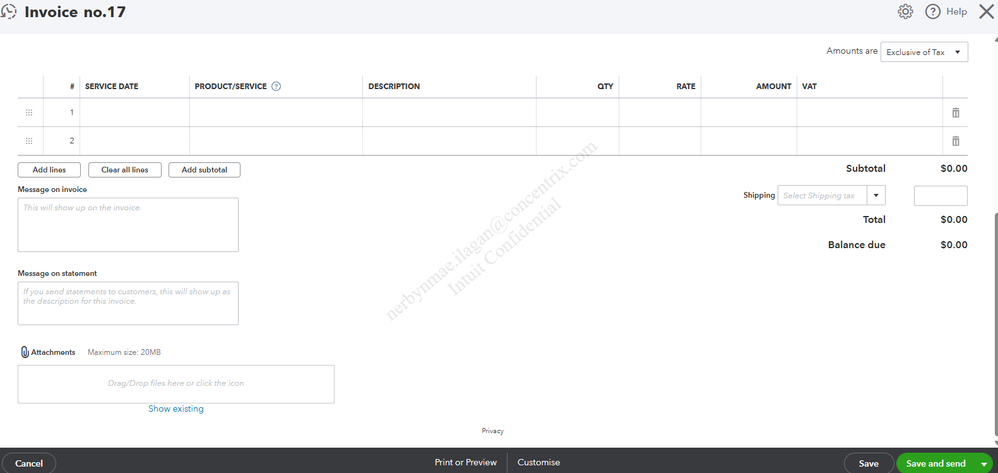Click the Product/Service info question mark icon

276,87
